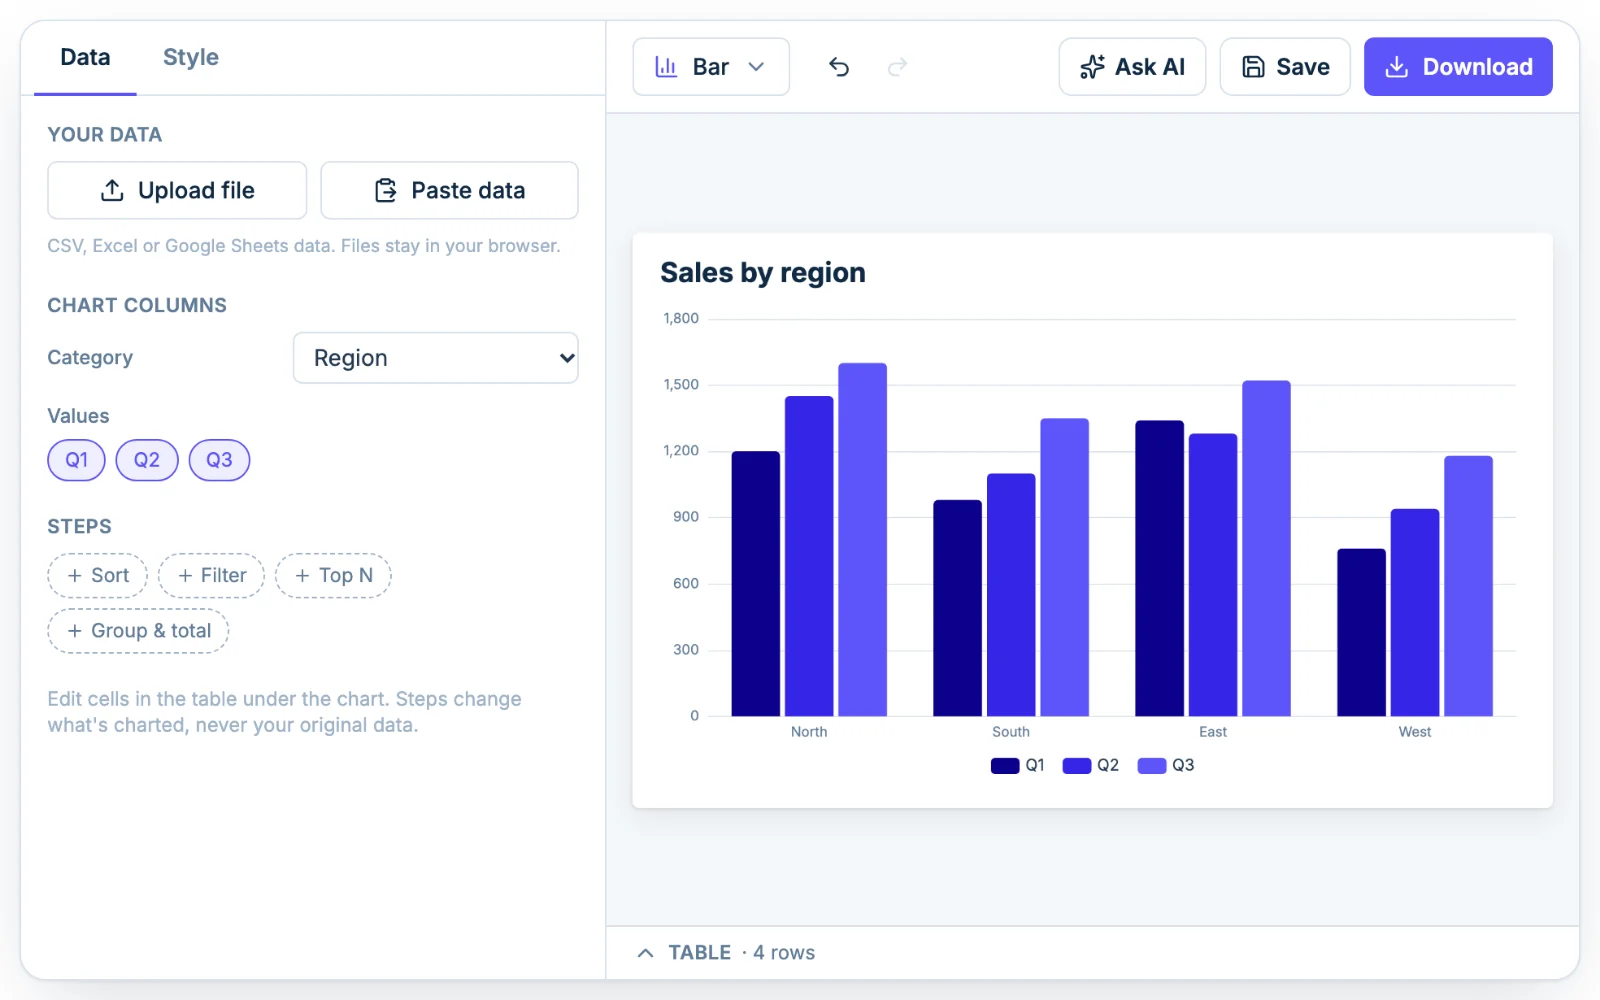This screenshot has height=1000, width=1600.
Task: Toggle the Q1 value chip
Action: [x=77, y=460]
